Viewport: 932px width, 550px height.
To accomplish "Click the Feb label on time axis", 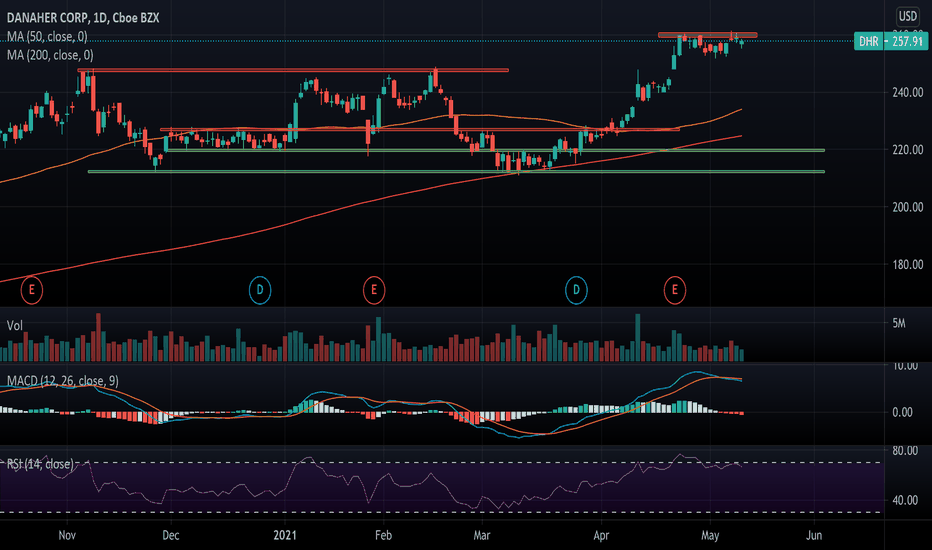I will pos(383,535).
